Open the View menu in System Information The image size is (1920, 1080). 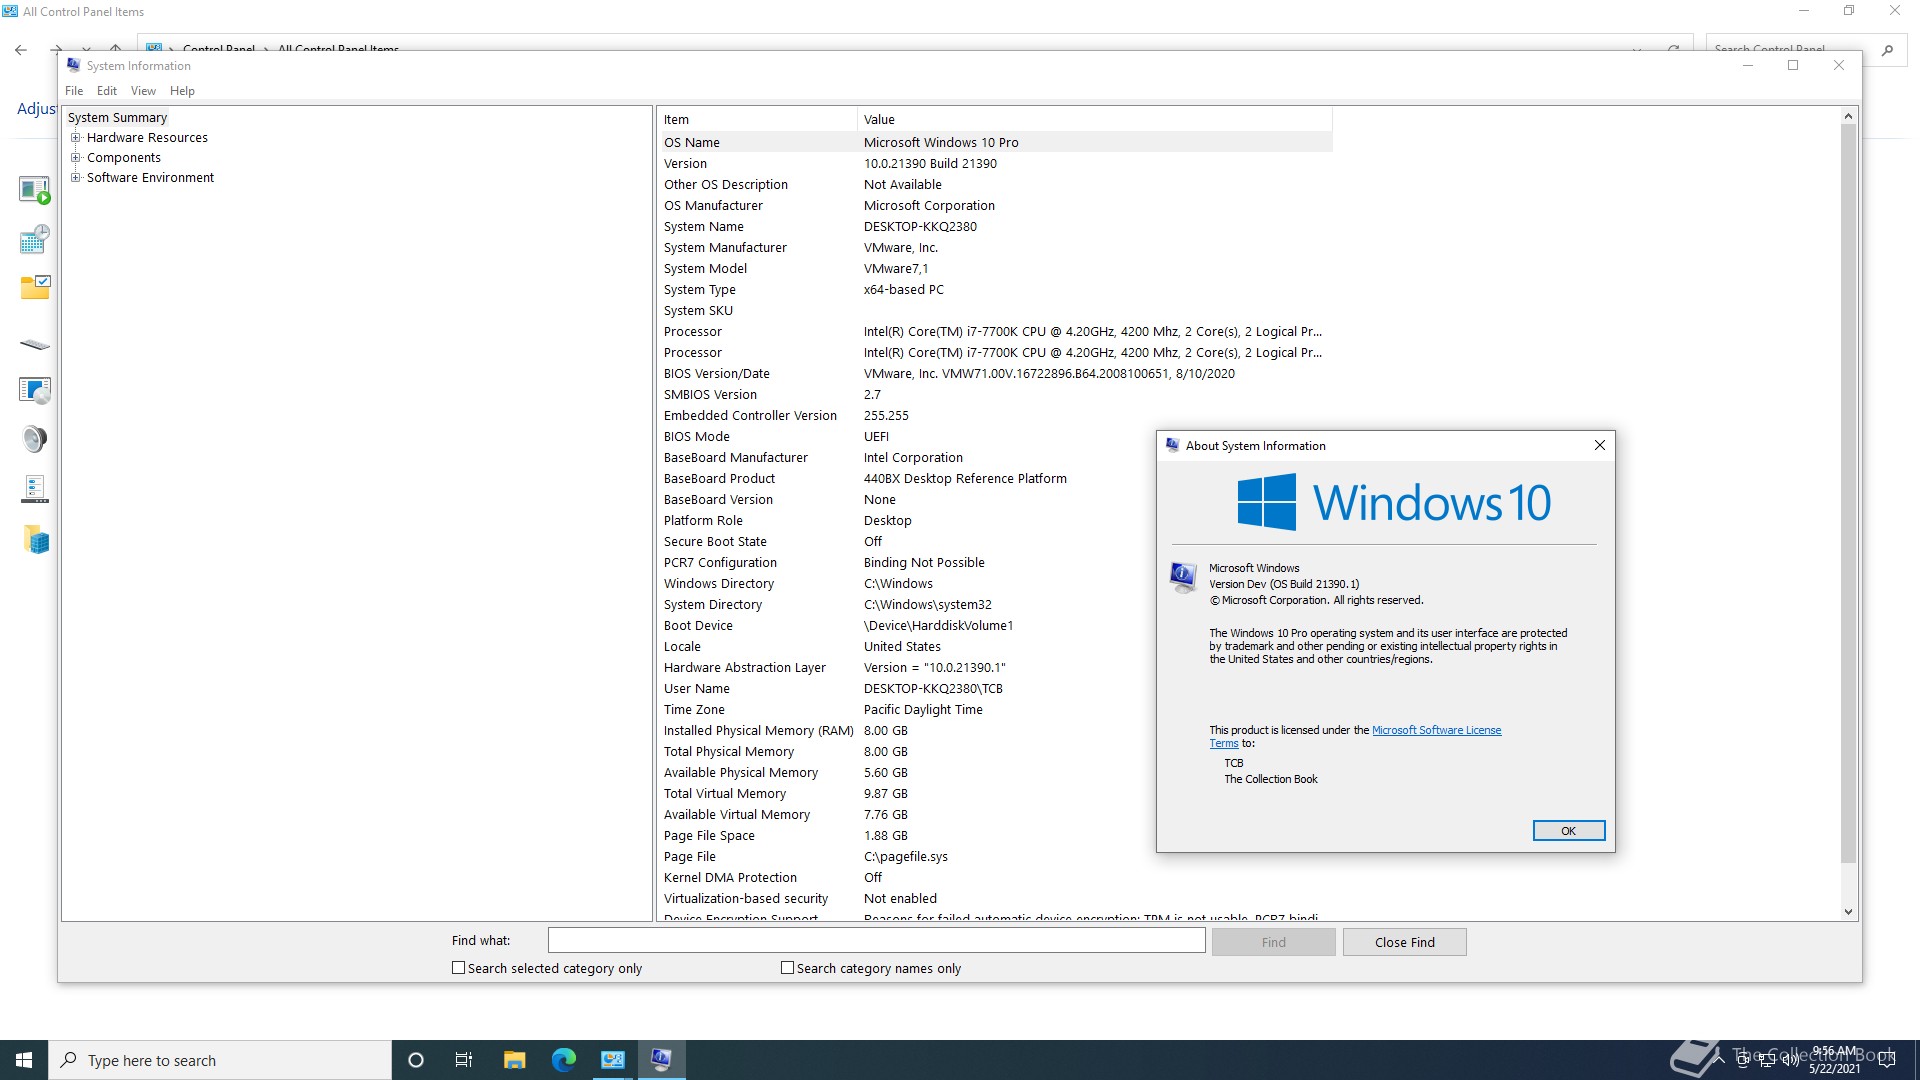point(143,91)
